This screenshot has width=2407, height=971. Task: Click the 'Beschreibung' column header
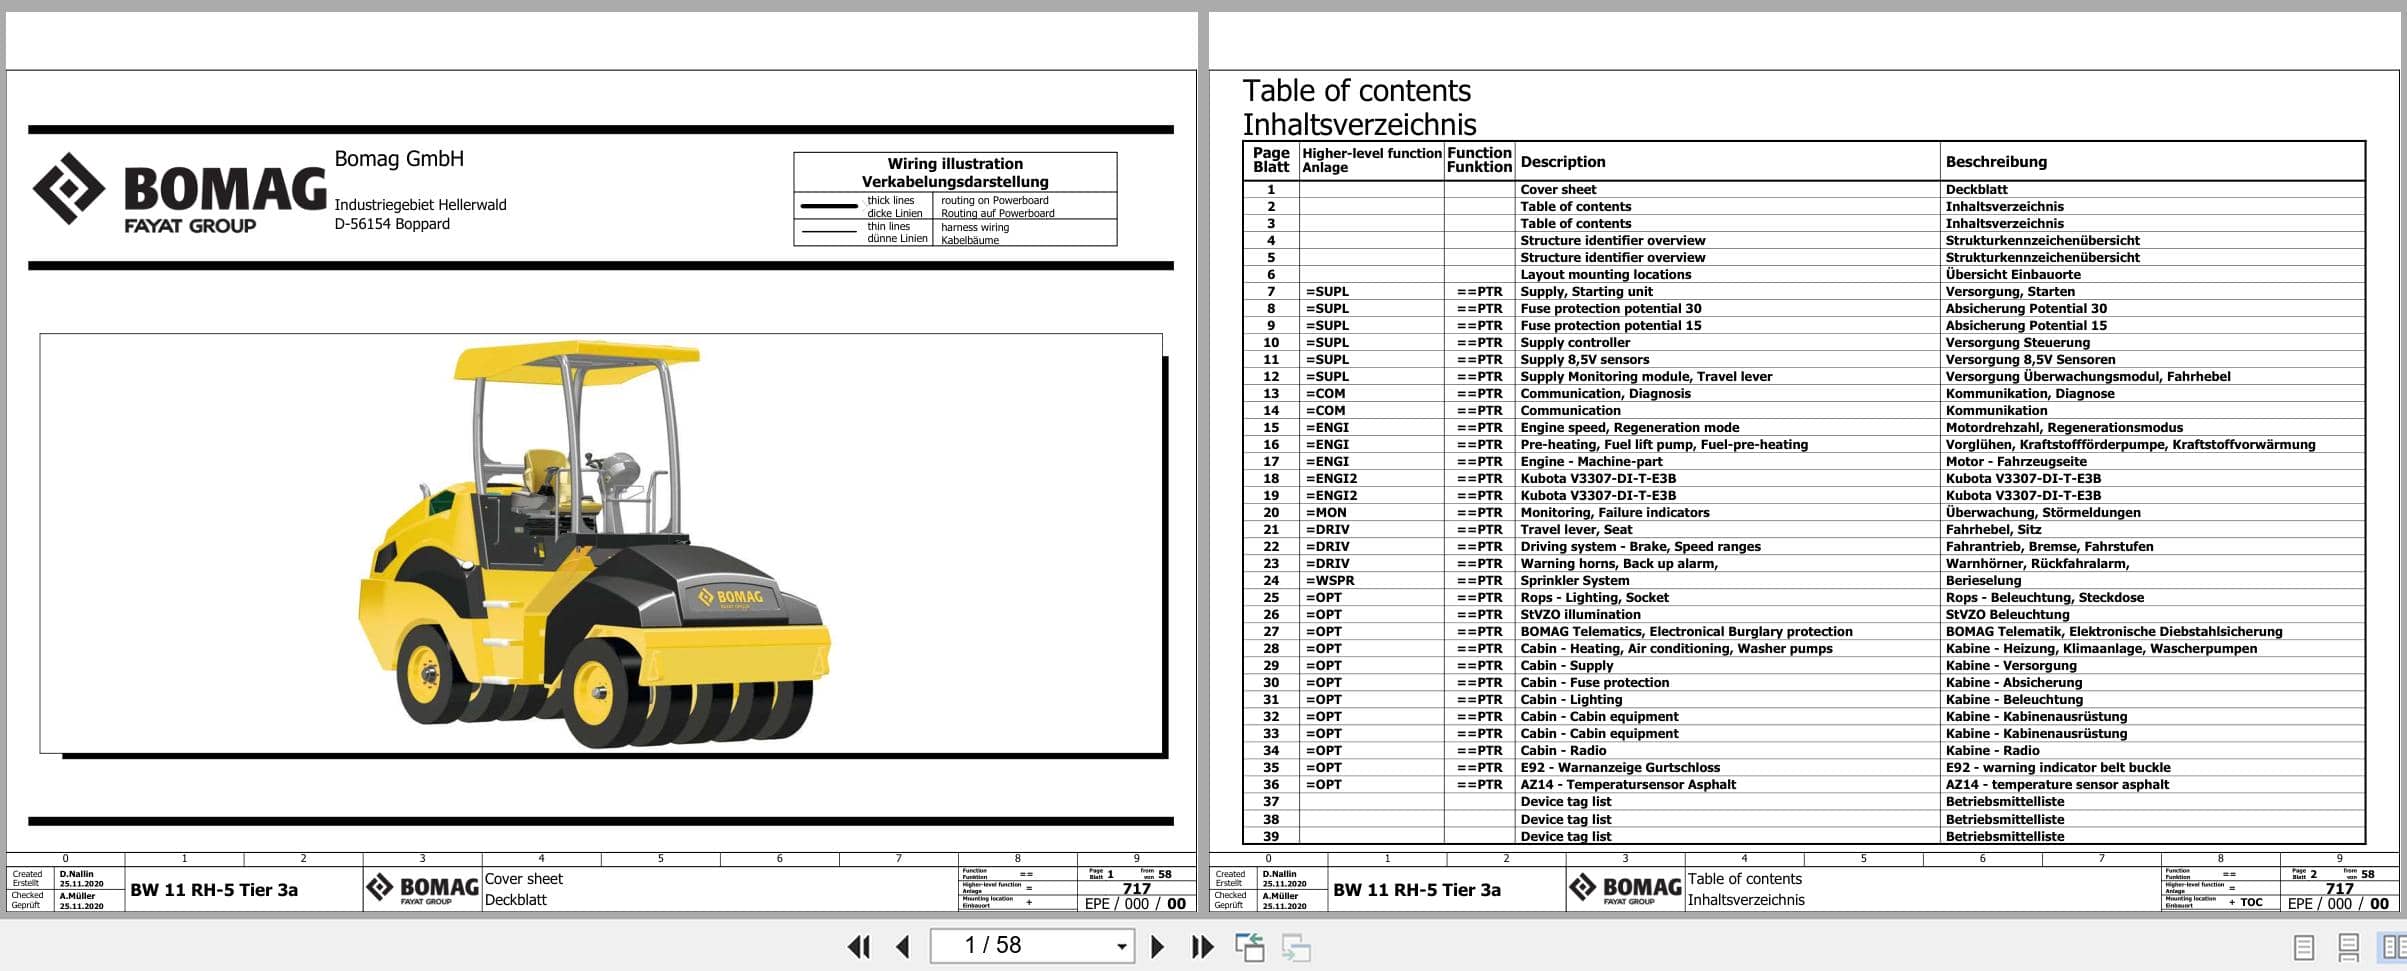(x=1996, y=162)
